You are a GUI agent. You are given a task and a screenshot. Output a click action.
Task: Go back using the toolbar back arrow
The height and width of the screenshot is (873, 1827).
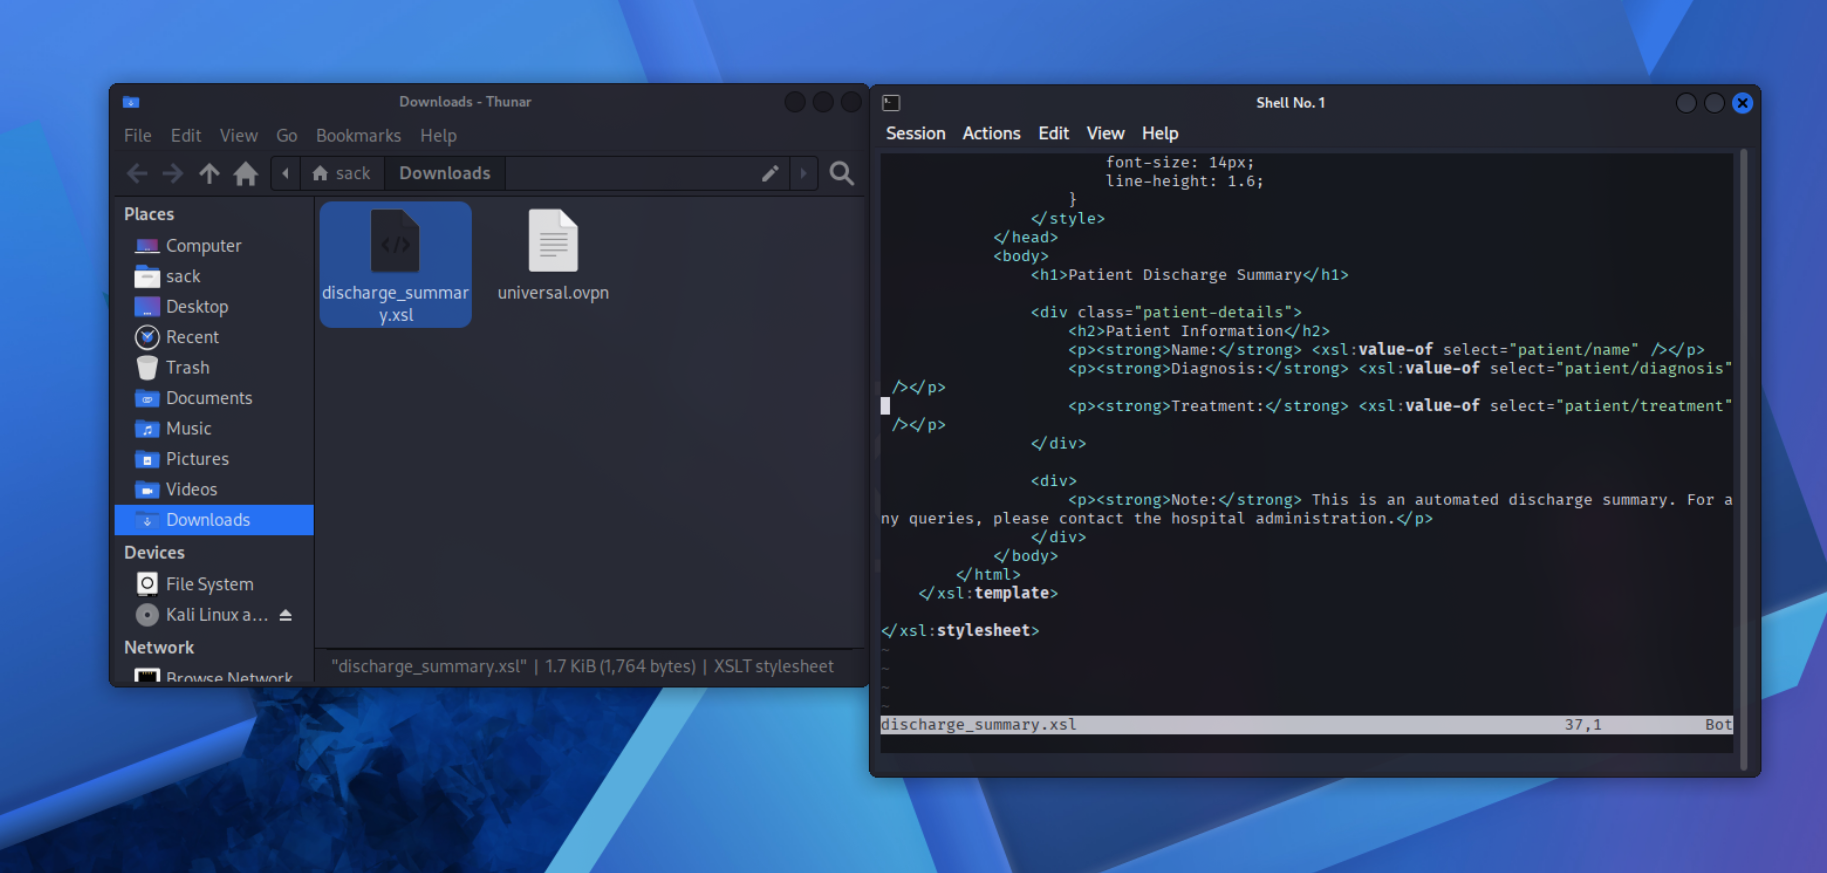tap(137, 174)
